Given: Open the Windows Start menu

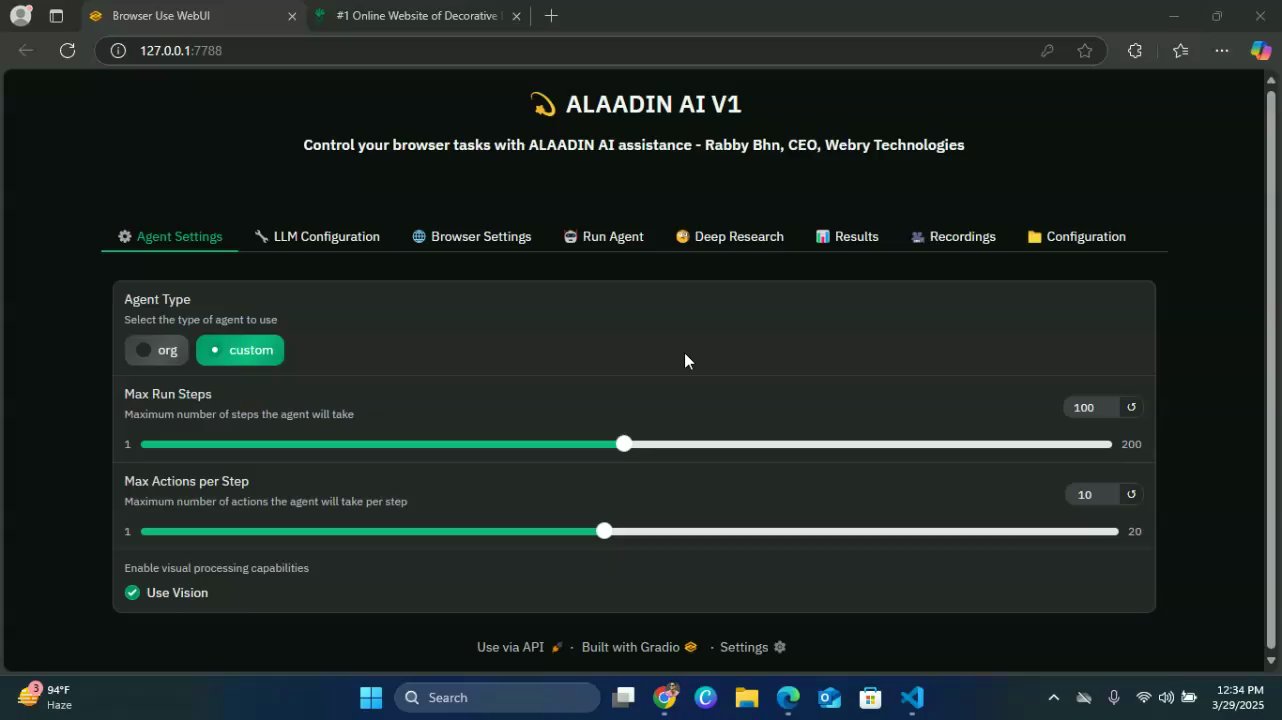Looking at the screenshot, I should pyautogui.click(x=371, y=697).
